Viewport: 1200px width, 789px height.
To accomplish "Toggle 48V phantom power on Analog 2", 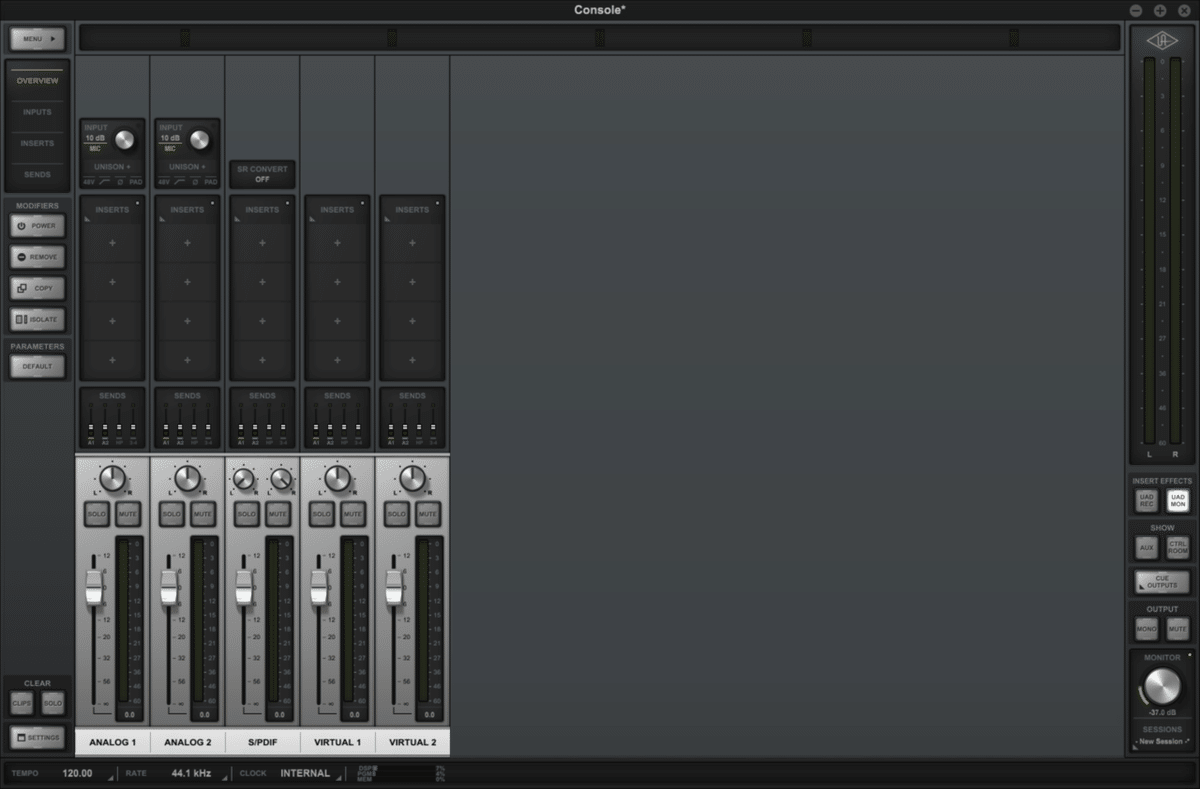I will (x=164, y=182).
